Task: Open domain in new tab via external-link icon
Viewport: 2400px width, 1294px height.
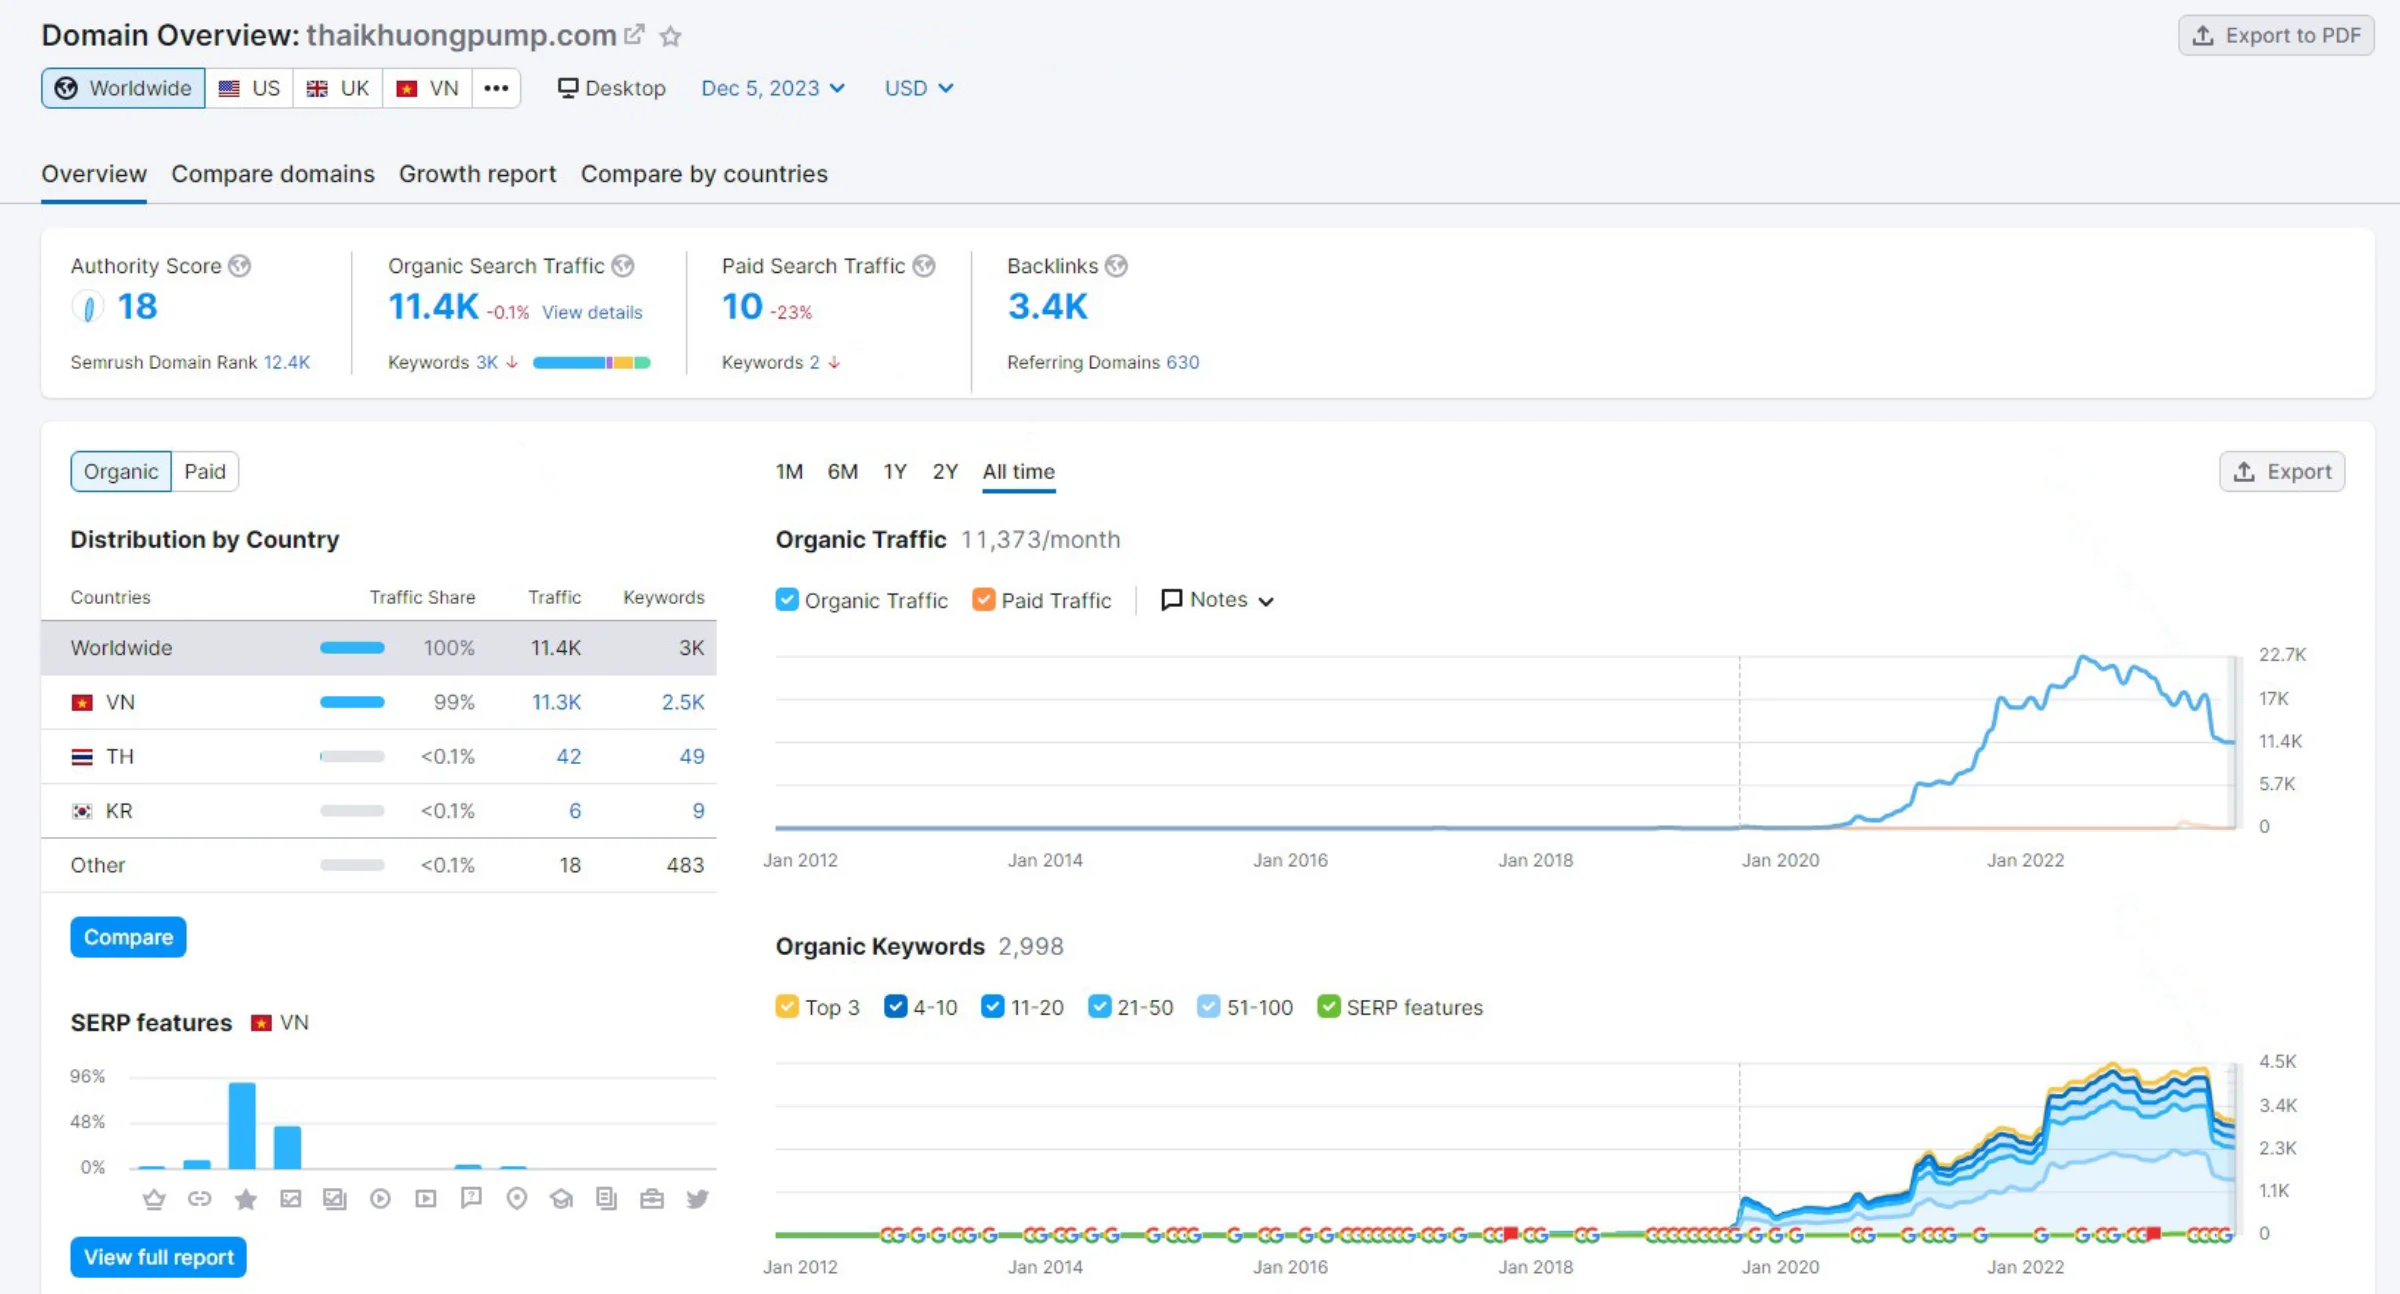Action: point(634,35)
